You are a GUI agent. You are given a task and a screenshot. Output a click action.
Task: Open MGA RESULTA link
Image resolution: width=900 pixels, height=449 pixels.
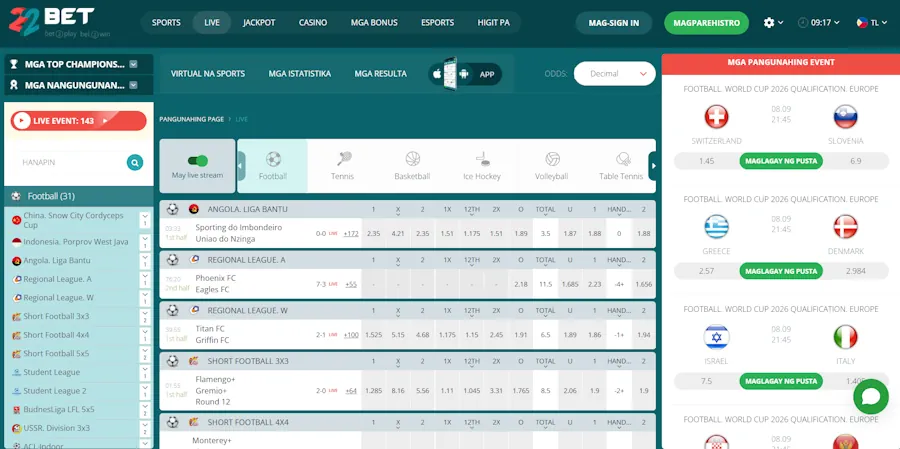coord(381,73)
